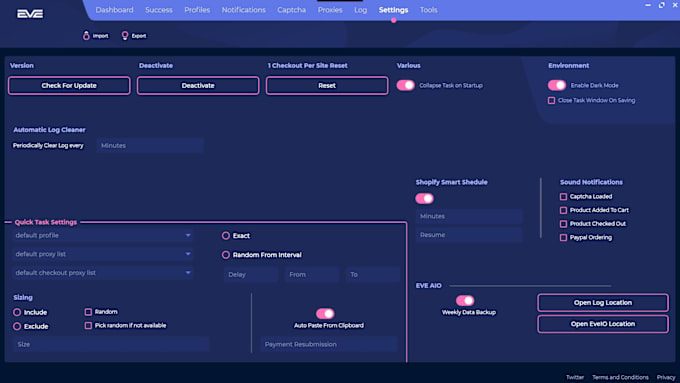Go to the Notifications tab
Viewport: 680px width, 383px height.
click(x=244, y=10)
